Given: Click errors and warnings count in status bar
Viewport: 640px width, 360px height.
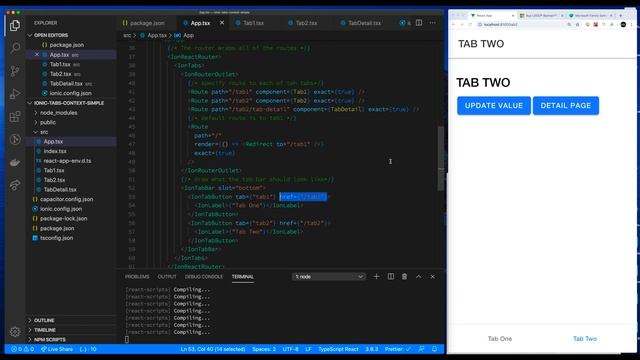Looking at the screenshot, I should (x=22, y=349).
